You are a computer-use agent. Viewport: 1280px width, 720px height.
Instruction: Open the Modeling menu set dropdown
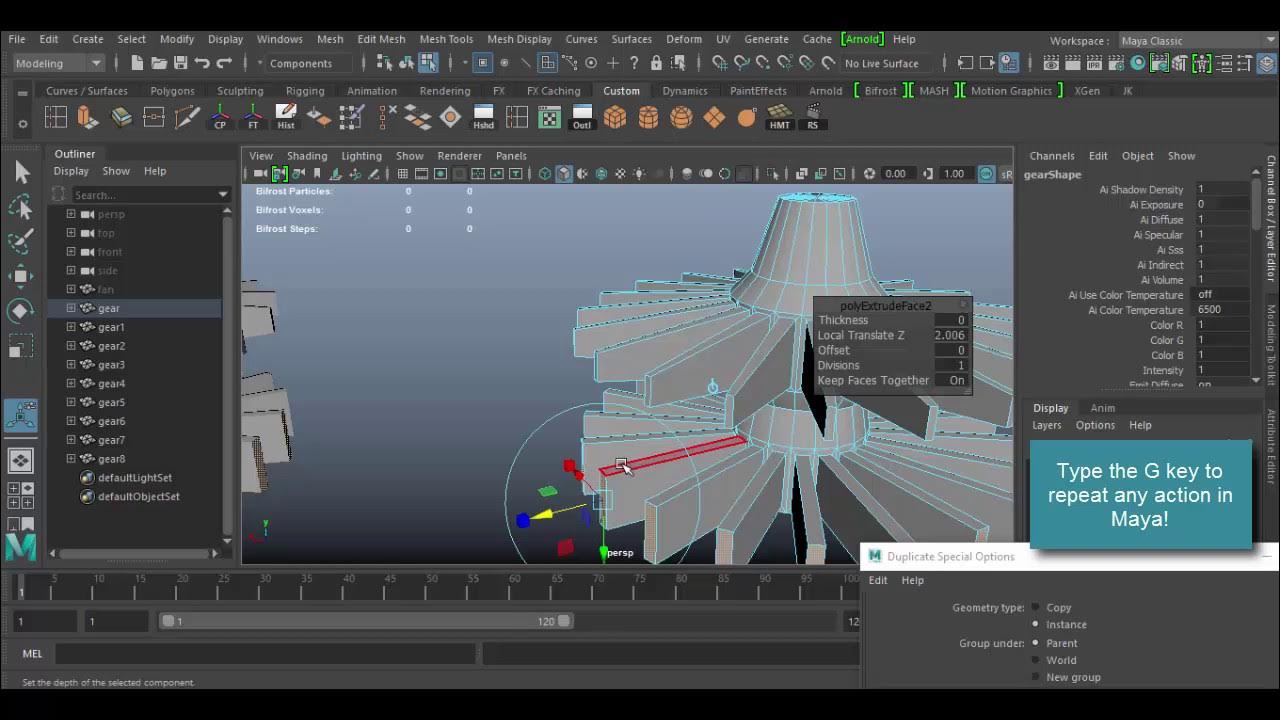[x=58, y=63]
